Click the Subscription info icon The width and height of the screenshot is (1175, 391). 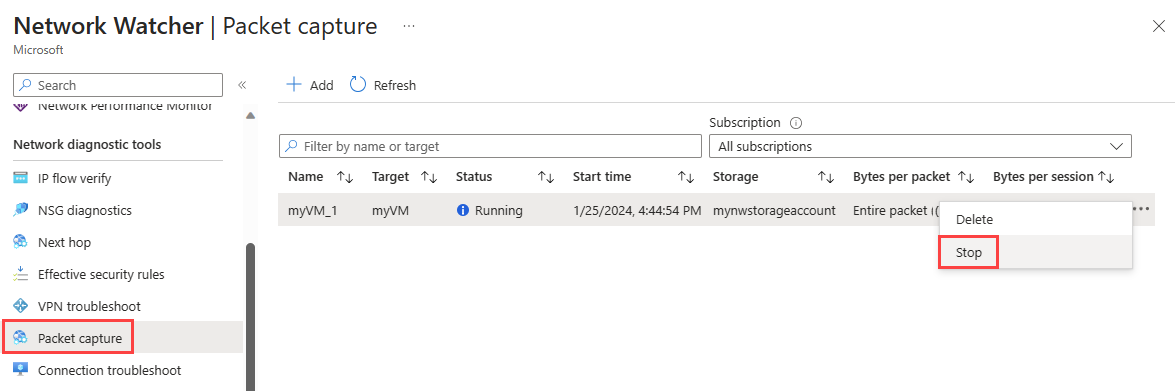(796, 122)
